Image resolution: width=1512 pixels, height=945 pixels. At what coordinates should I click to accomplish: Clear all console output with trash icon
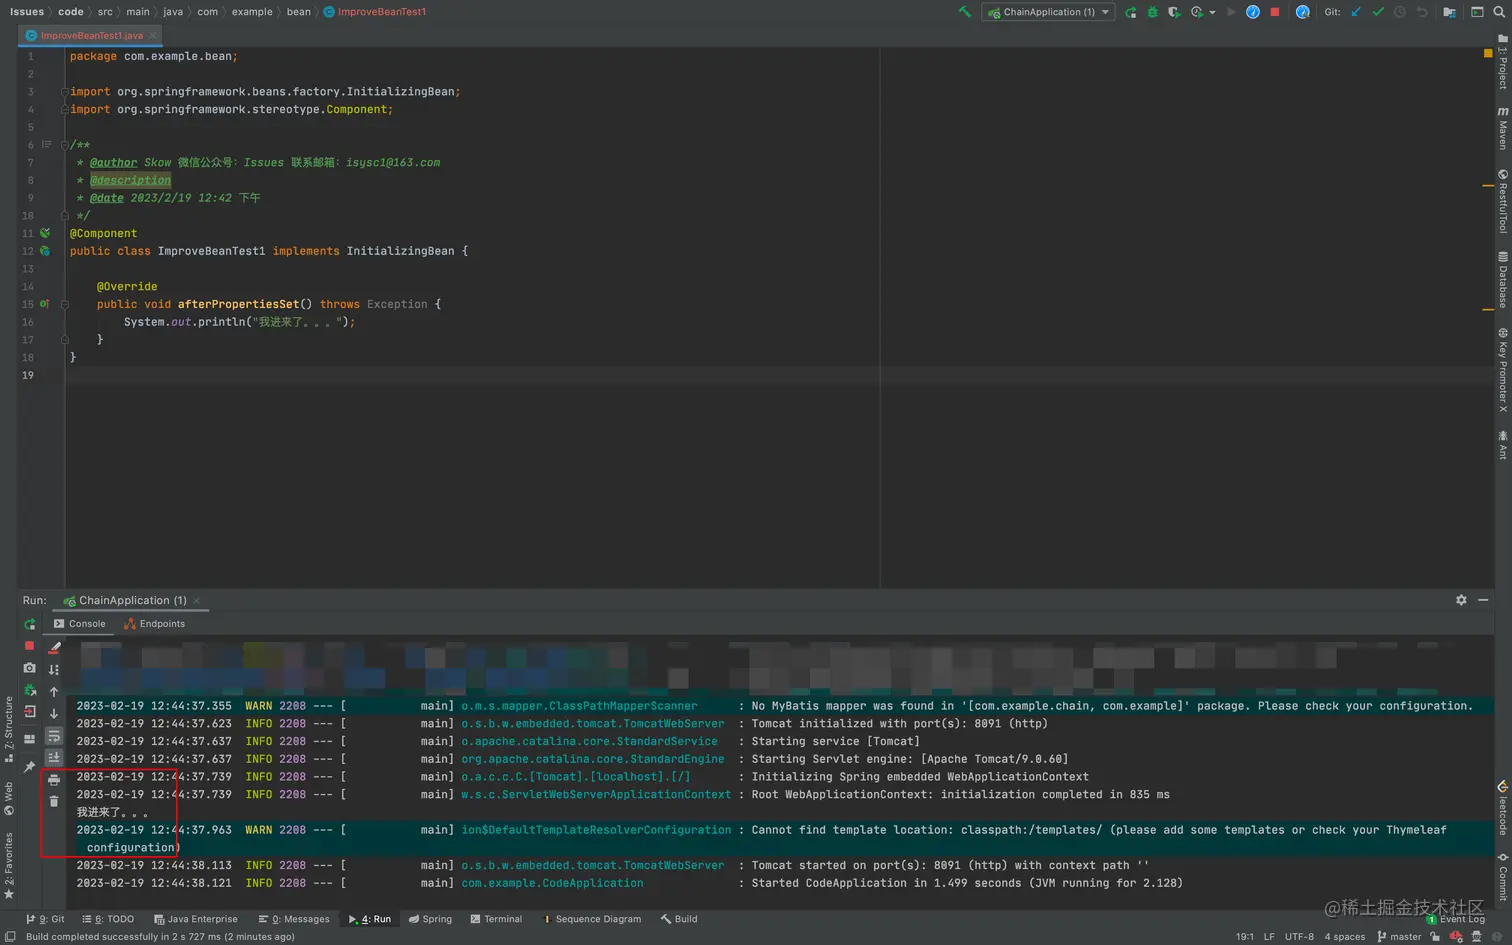point(54,802)
